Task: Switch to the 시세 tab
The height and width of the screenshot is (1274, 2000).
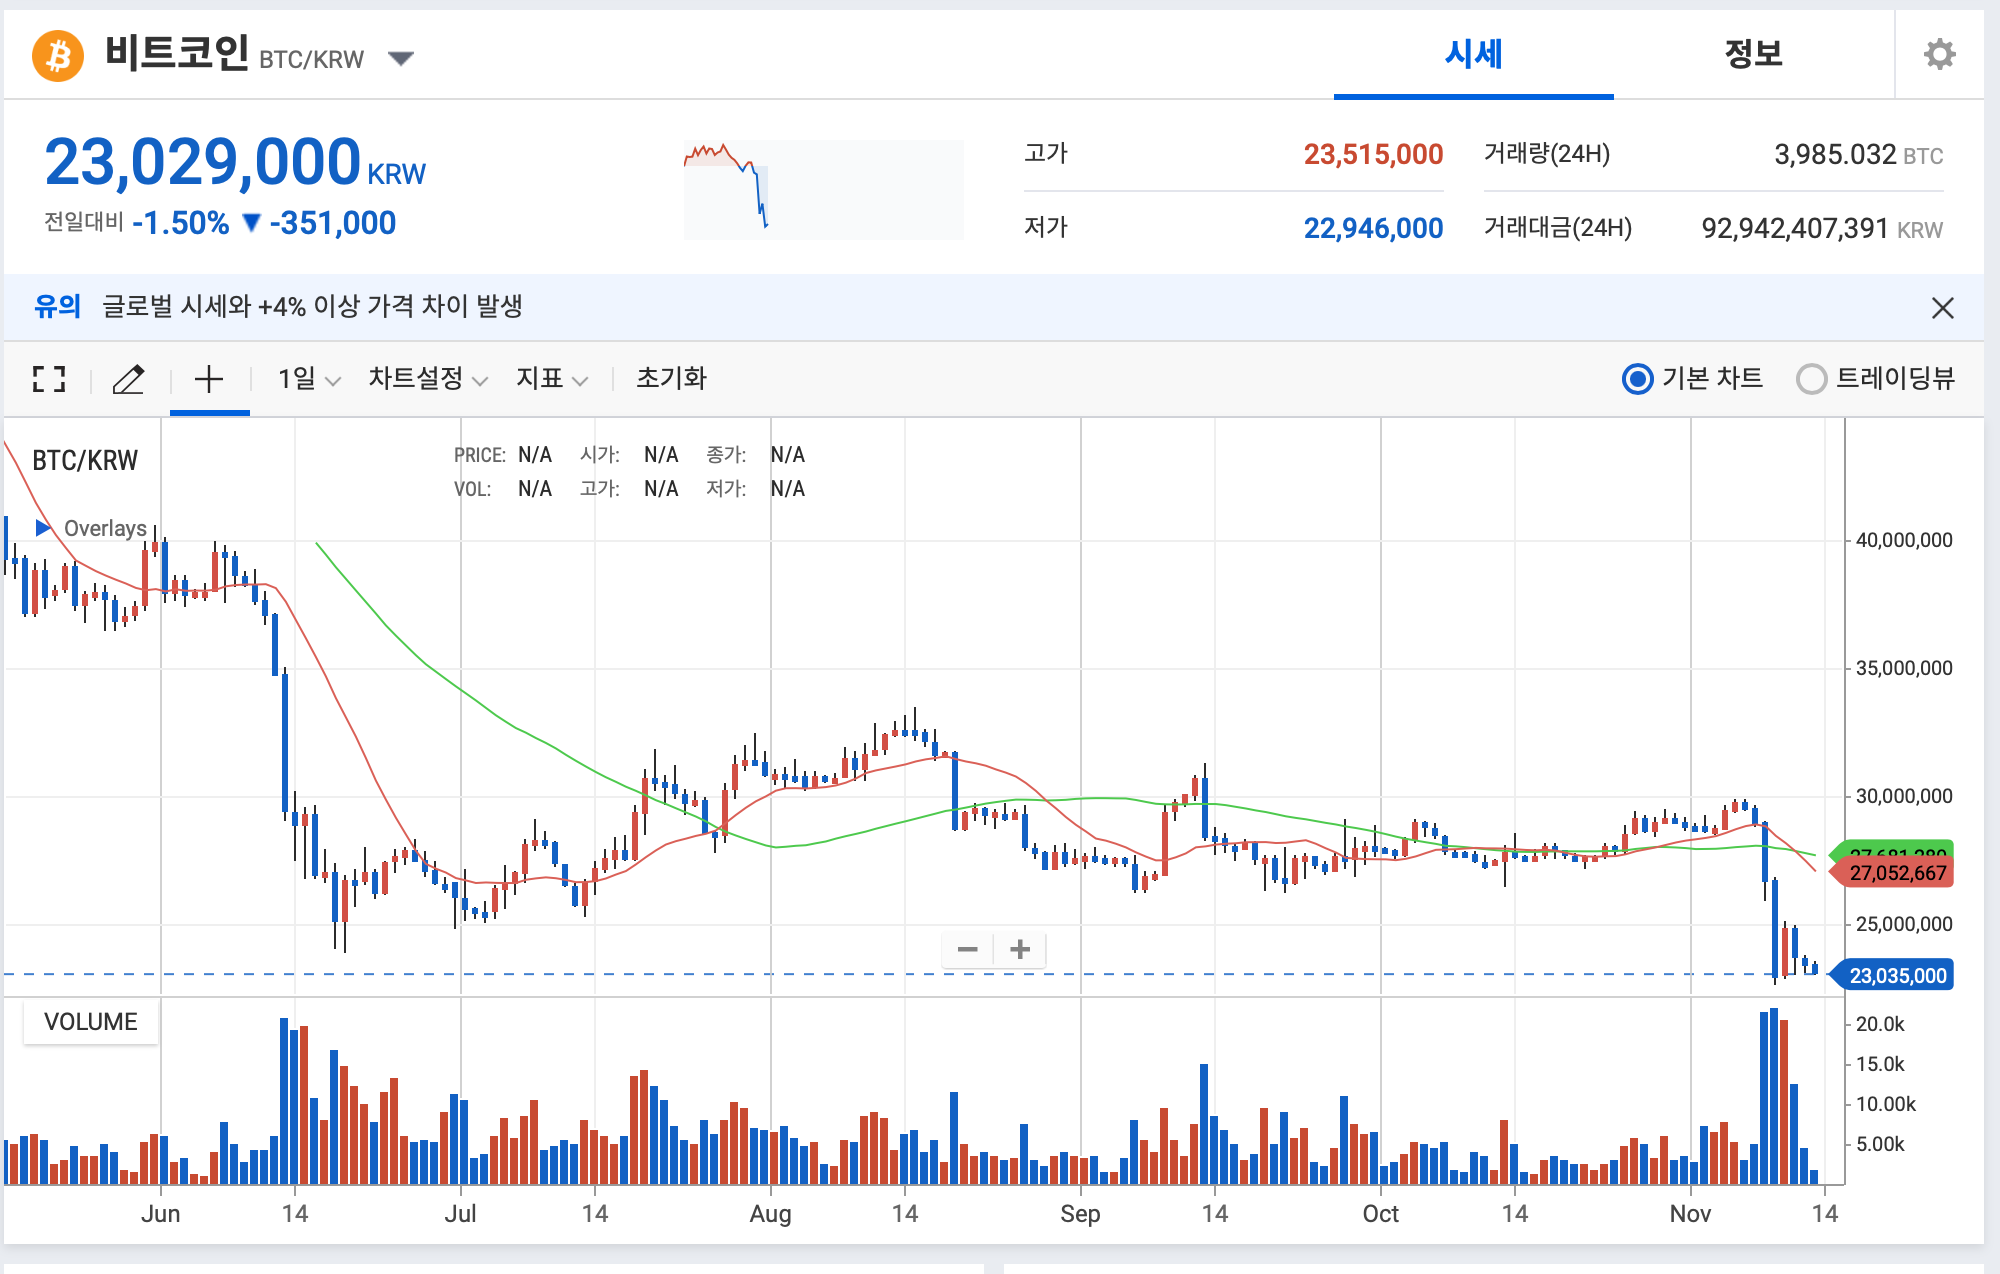Action: coord(1473,54)
